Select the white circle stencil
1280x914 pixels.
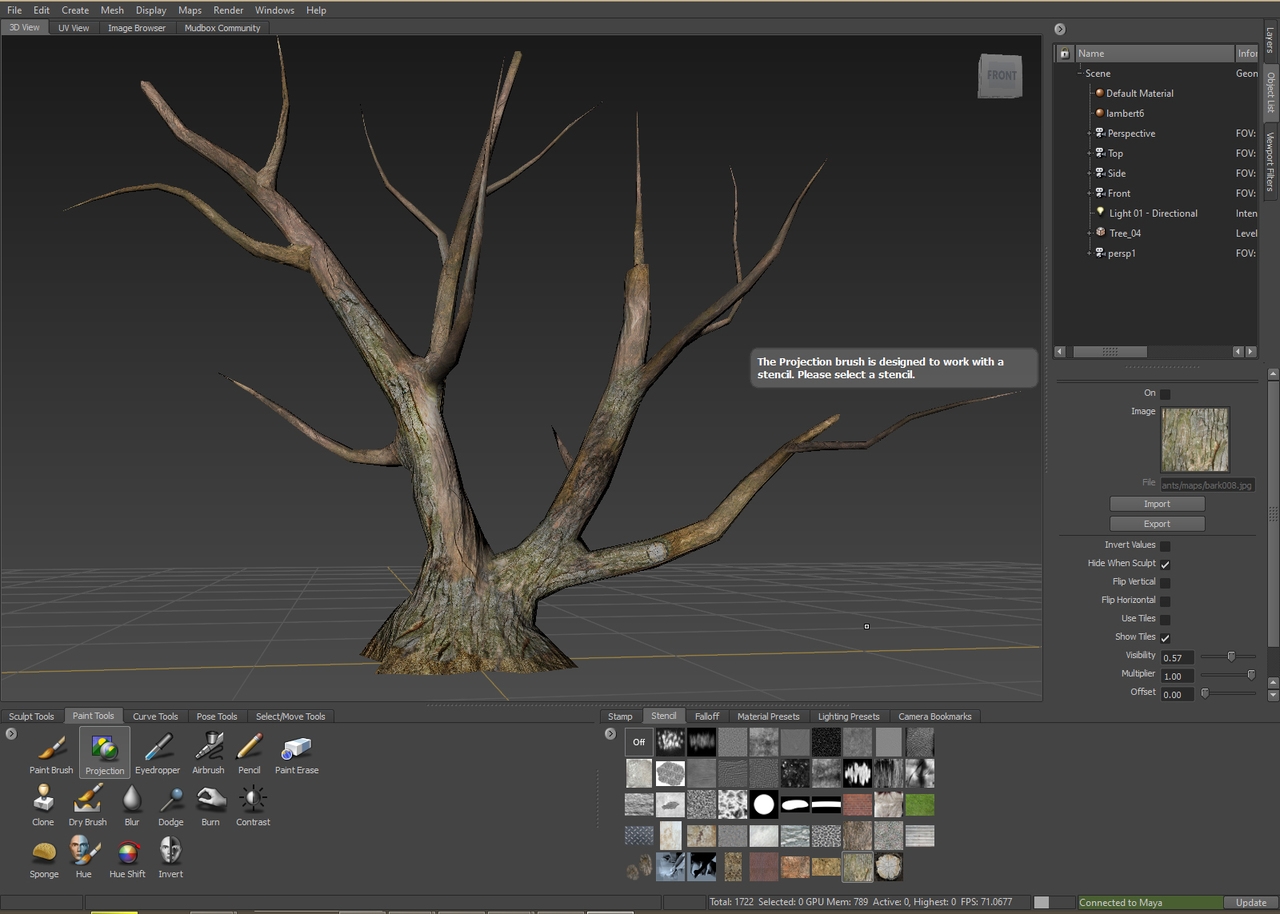coord(764,804)
